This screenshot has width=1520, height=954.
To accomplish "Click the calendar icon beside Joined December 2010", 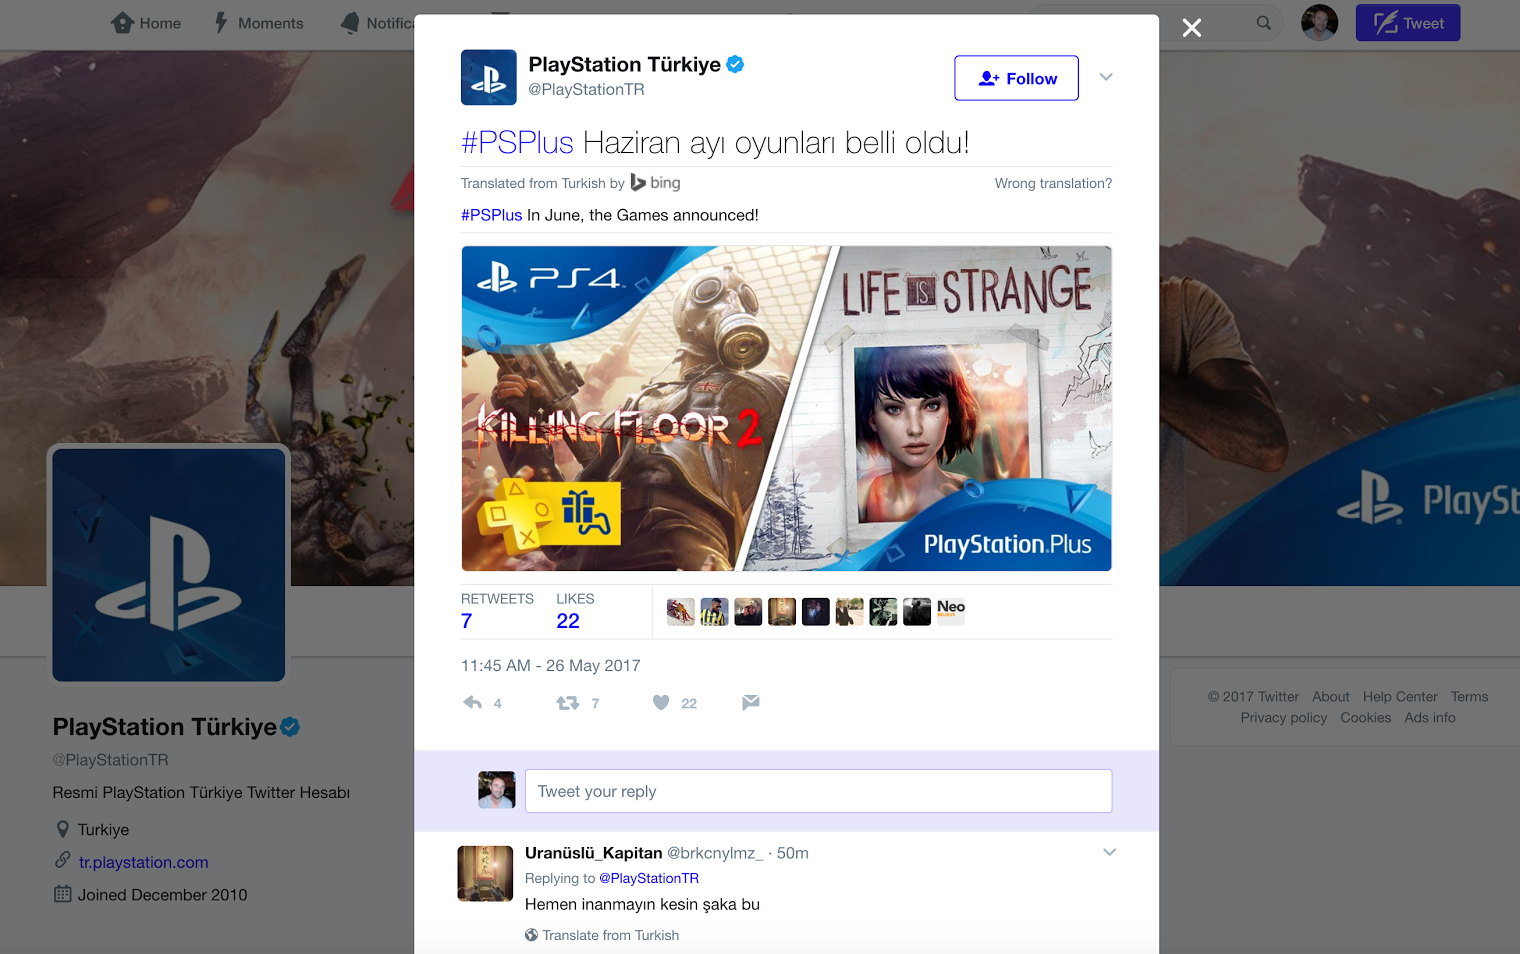I will (62, 894).
